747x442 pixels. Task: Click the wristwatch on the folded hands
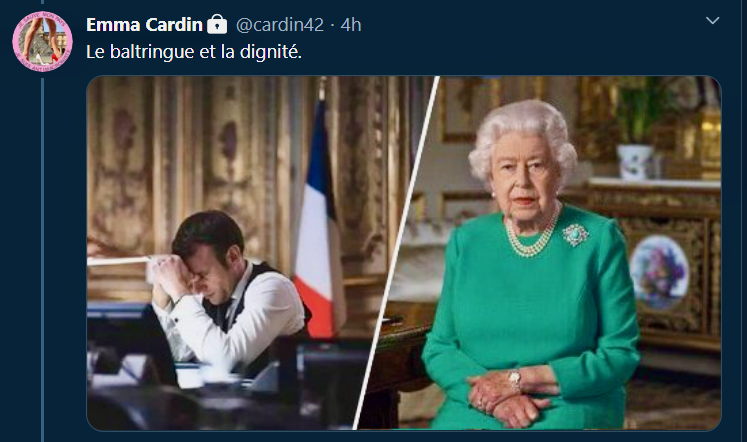(514, 380)
